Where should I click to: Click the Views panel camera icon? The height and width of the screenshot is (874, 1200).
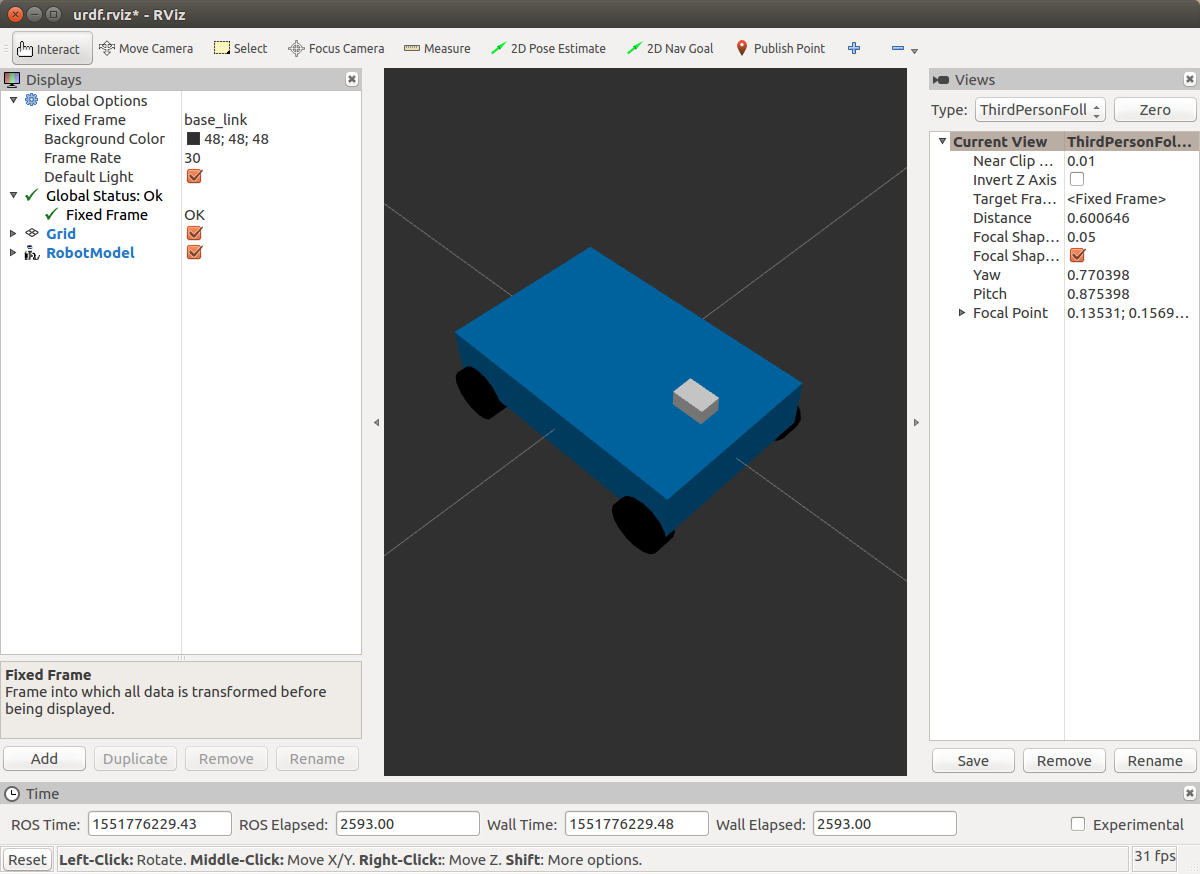(941, 79)
